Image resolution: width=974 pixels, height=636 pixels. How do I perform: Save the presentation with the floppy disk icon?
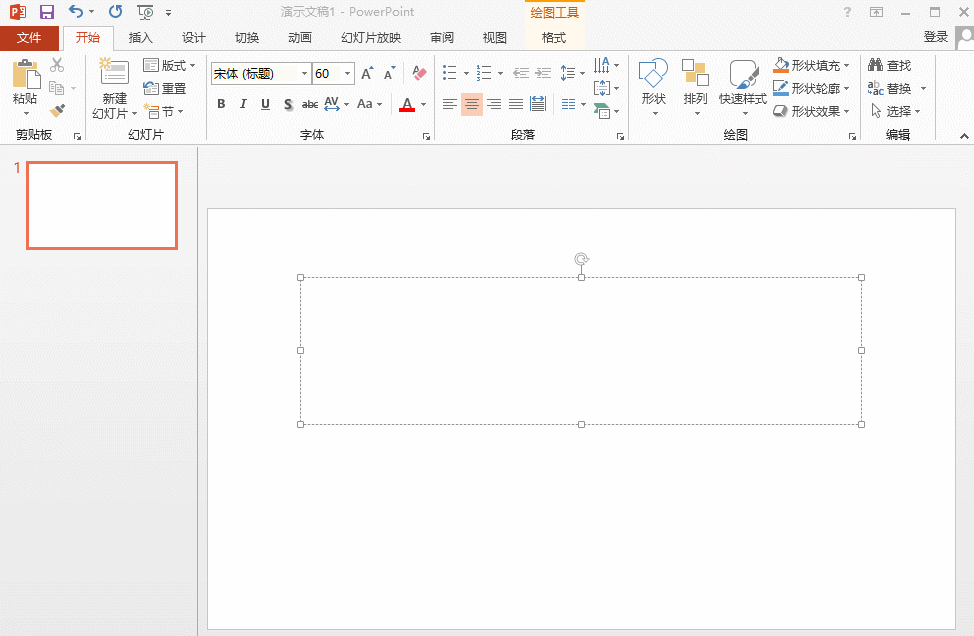coord(47,12)
